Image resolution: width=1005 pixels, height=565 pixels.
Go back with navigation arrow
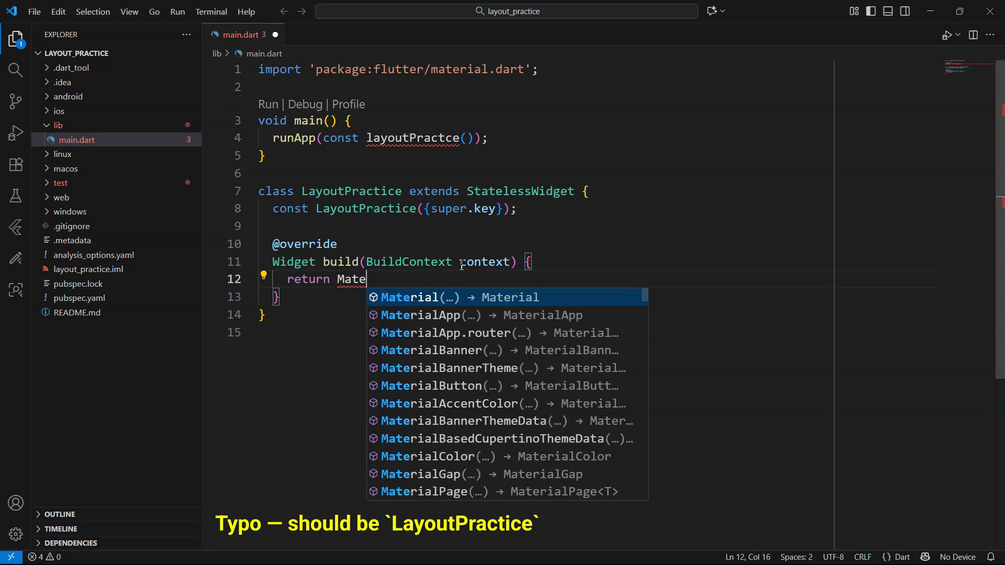coord(284,12)
